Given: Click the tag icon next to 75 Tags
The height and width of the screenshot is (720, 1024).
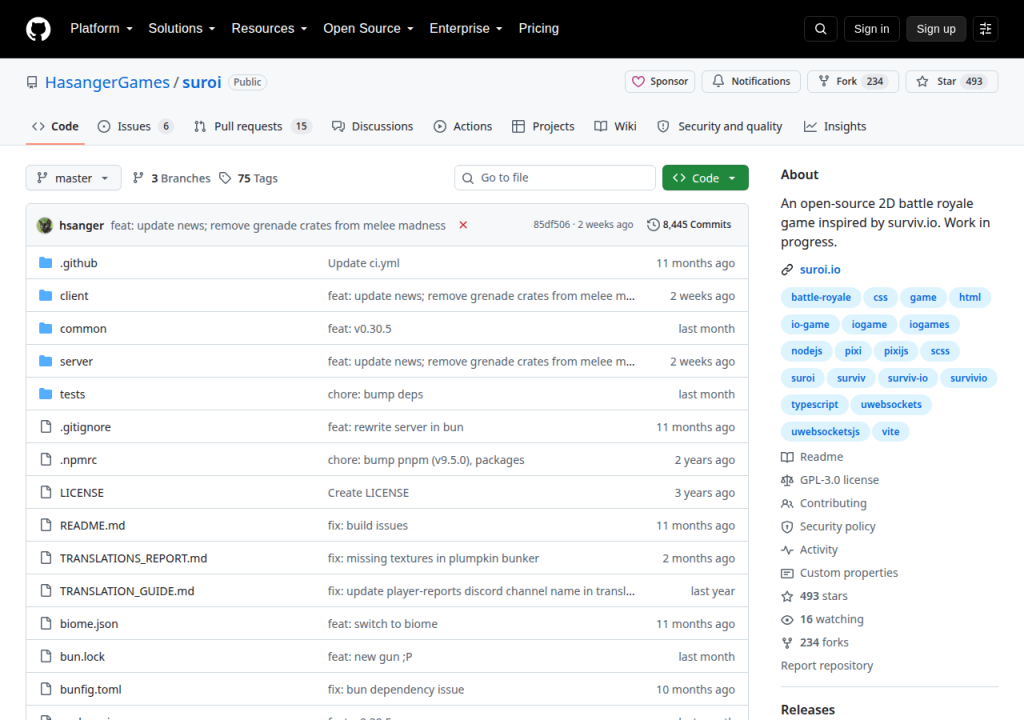Looking at the screenshot, I should (x=225, y=178).
